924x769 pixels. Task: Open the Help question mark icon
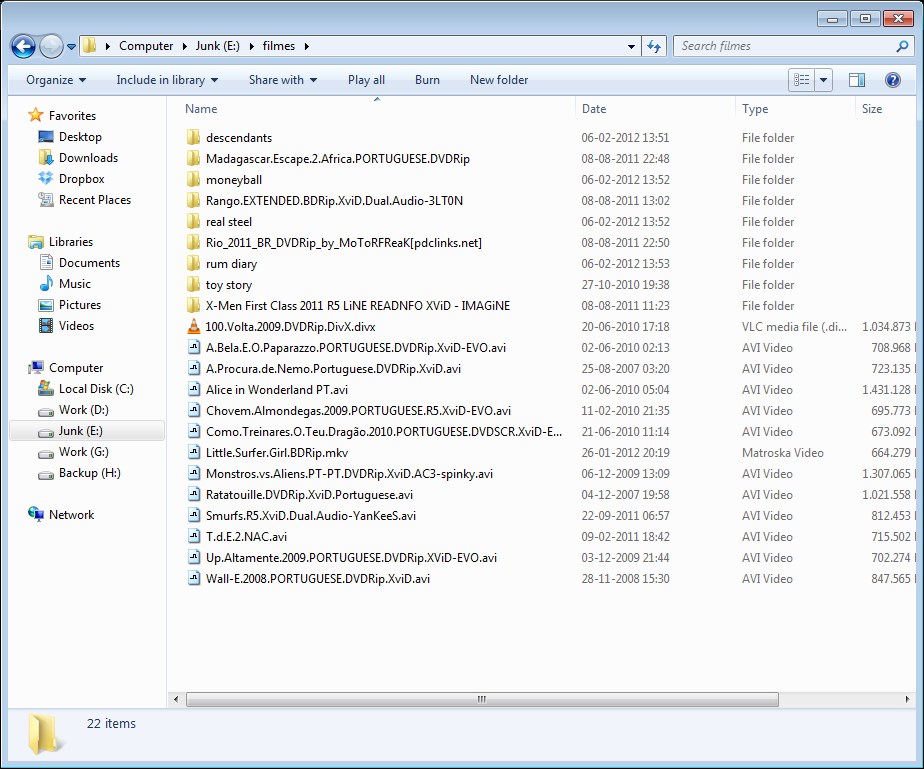(x=893, y=80)
